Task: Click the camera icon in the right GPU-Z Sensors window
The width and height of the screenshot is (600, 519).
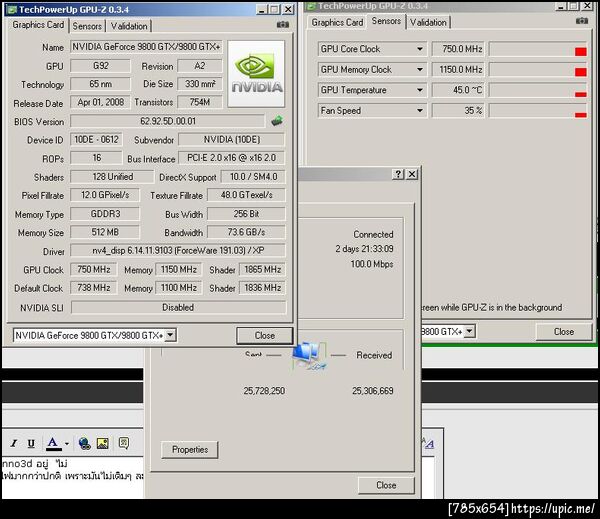Action: click(x=582, y=21)
